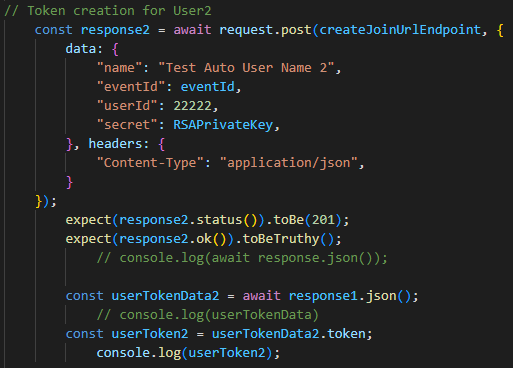The width and height of the screenshot is (513, 368).
Task: Click the userTokenData2 declaration name
Action: (x=165, y=296)
